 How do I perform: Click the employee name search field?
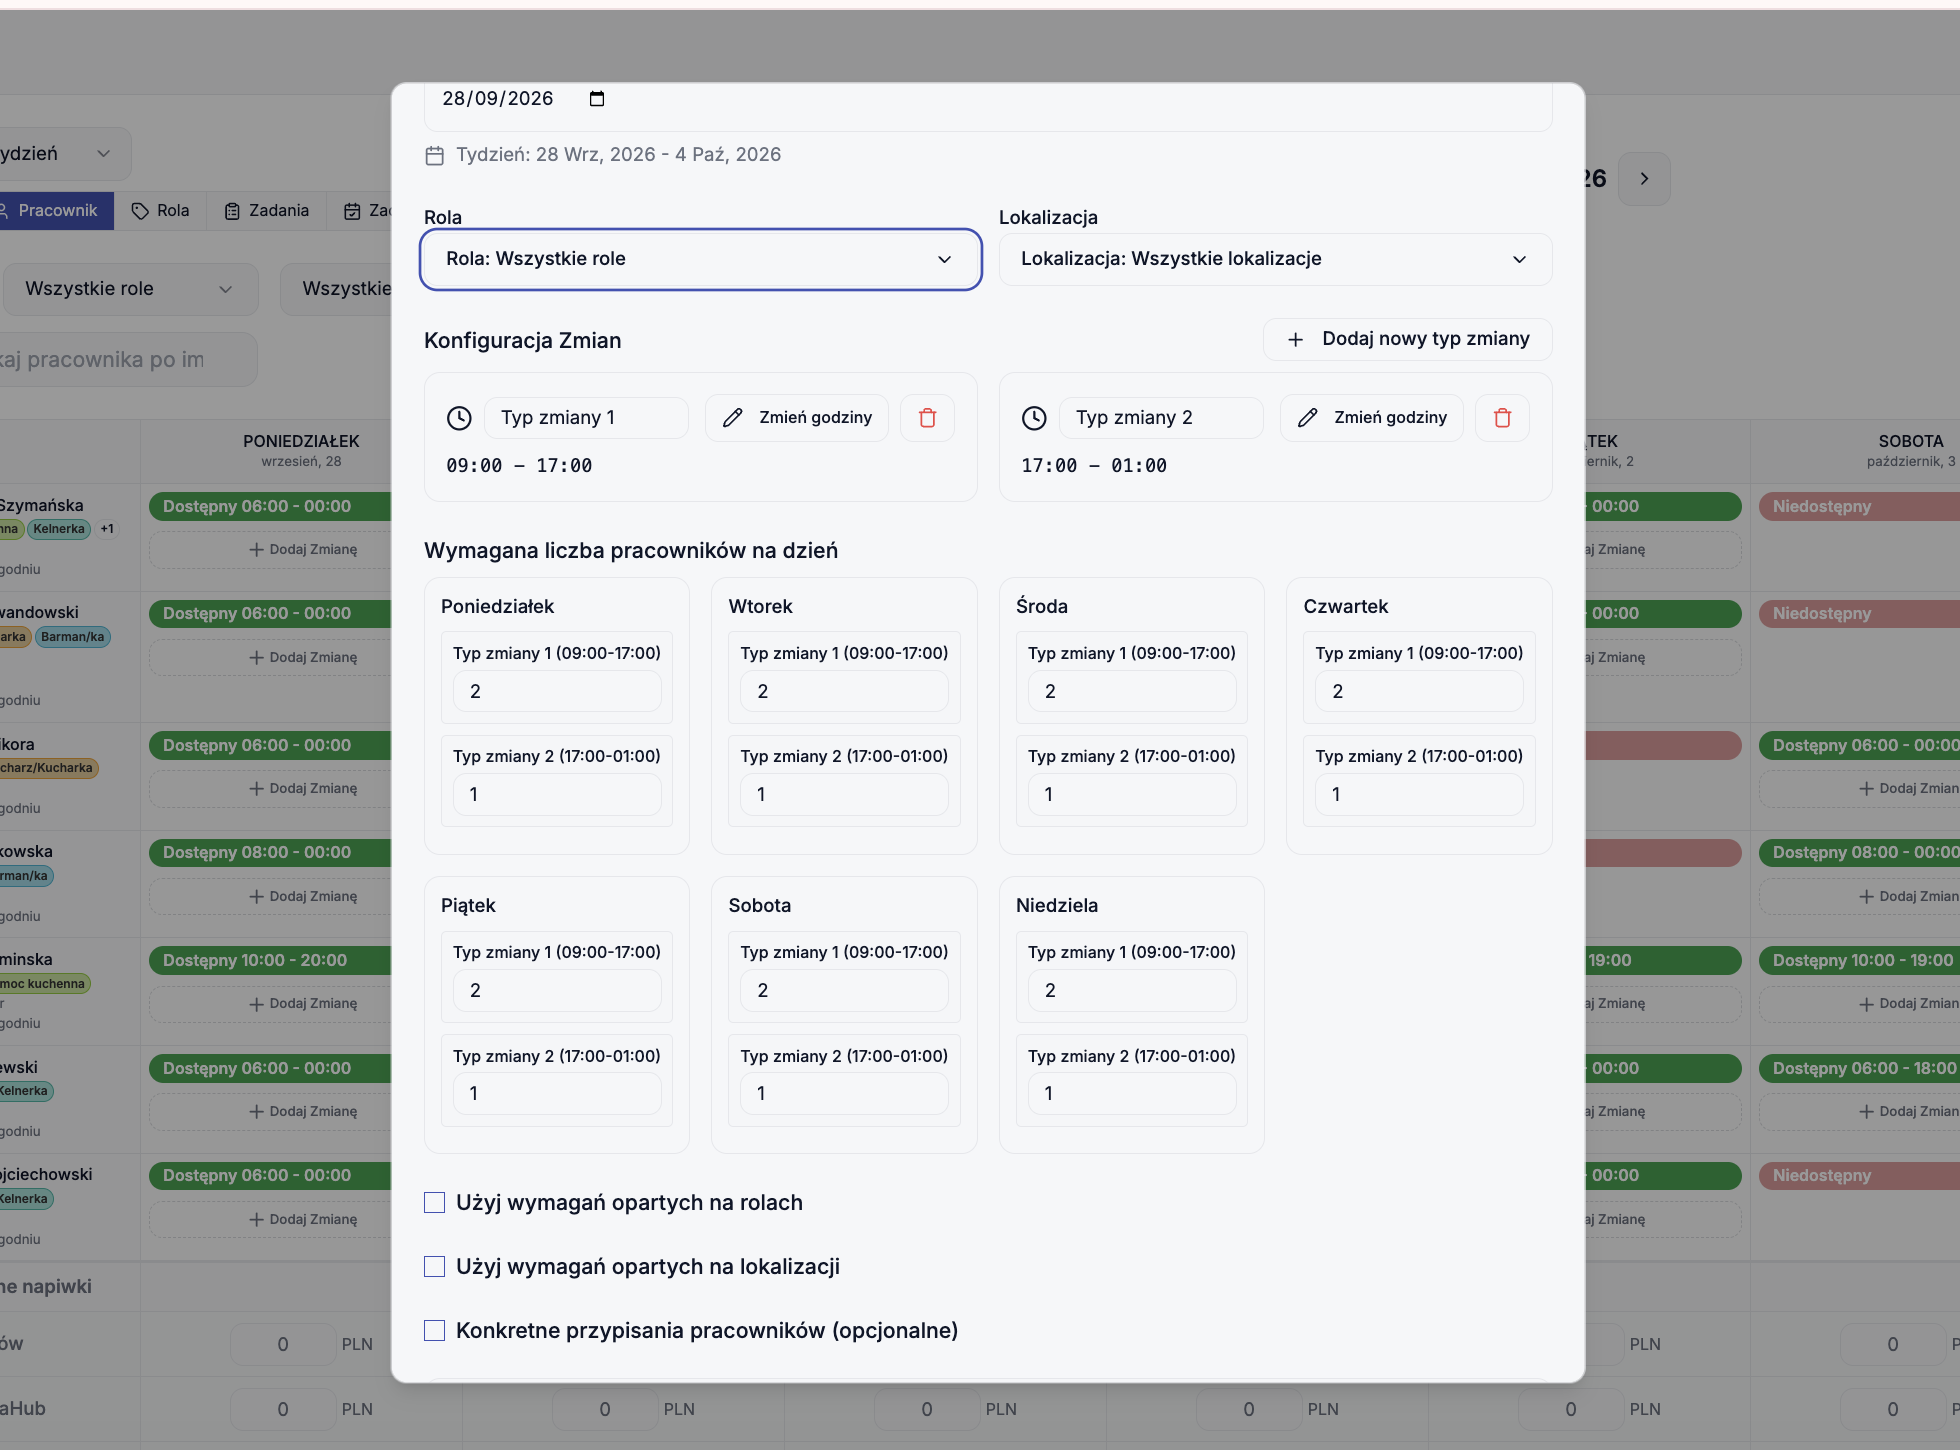pos(128,360)
